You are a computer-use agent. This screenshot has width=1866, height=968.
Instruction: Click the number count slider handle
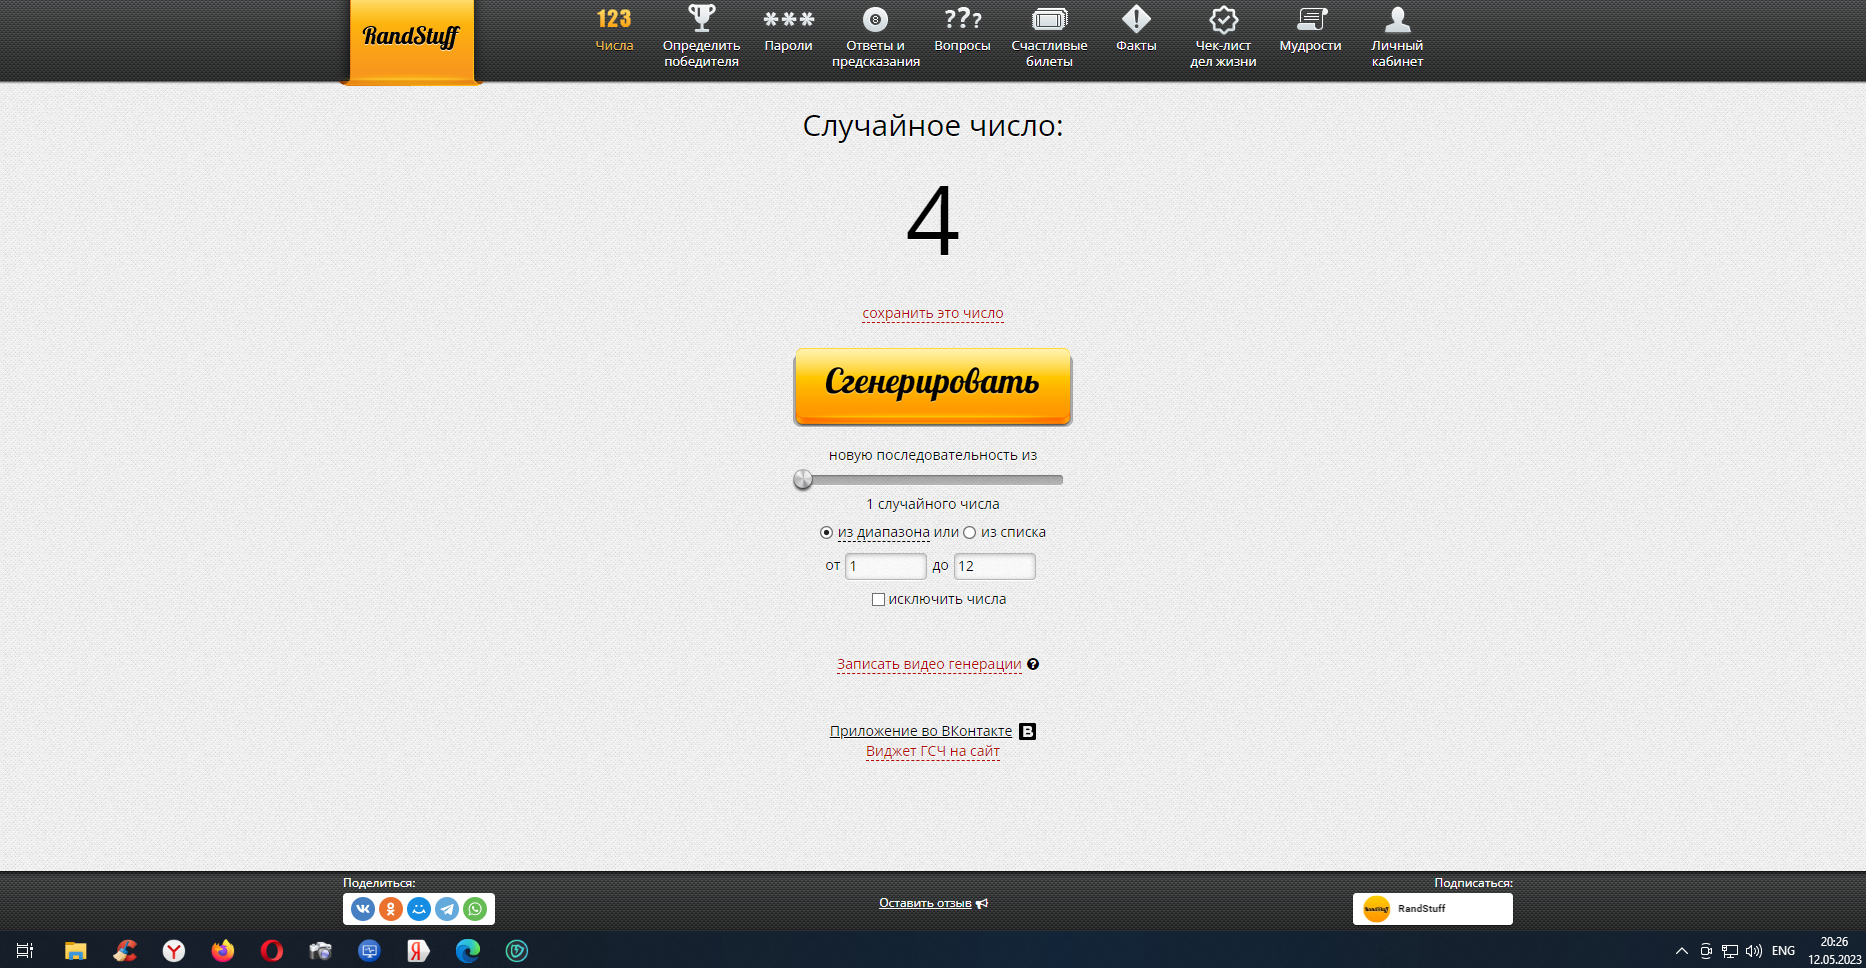point(803,480)
